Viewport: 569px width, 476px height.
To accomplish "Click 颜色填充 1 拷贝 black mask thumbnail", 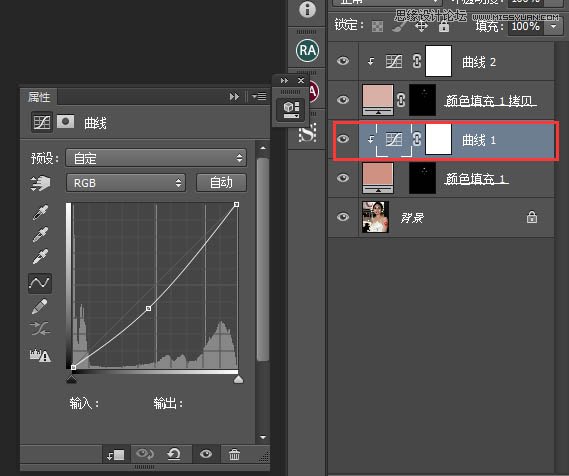I will pyautogui.click(x=422, y=100).
